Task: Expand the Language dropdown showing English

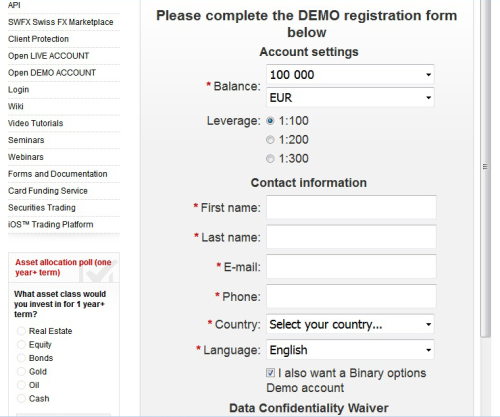Action: tap(350, 350)
